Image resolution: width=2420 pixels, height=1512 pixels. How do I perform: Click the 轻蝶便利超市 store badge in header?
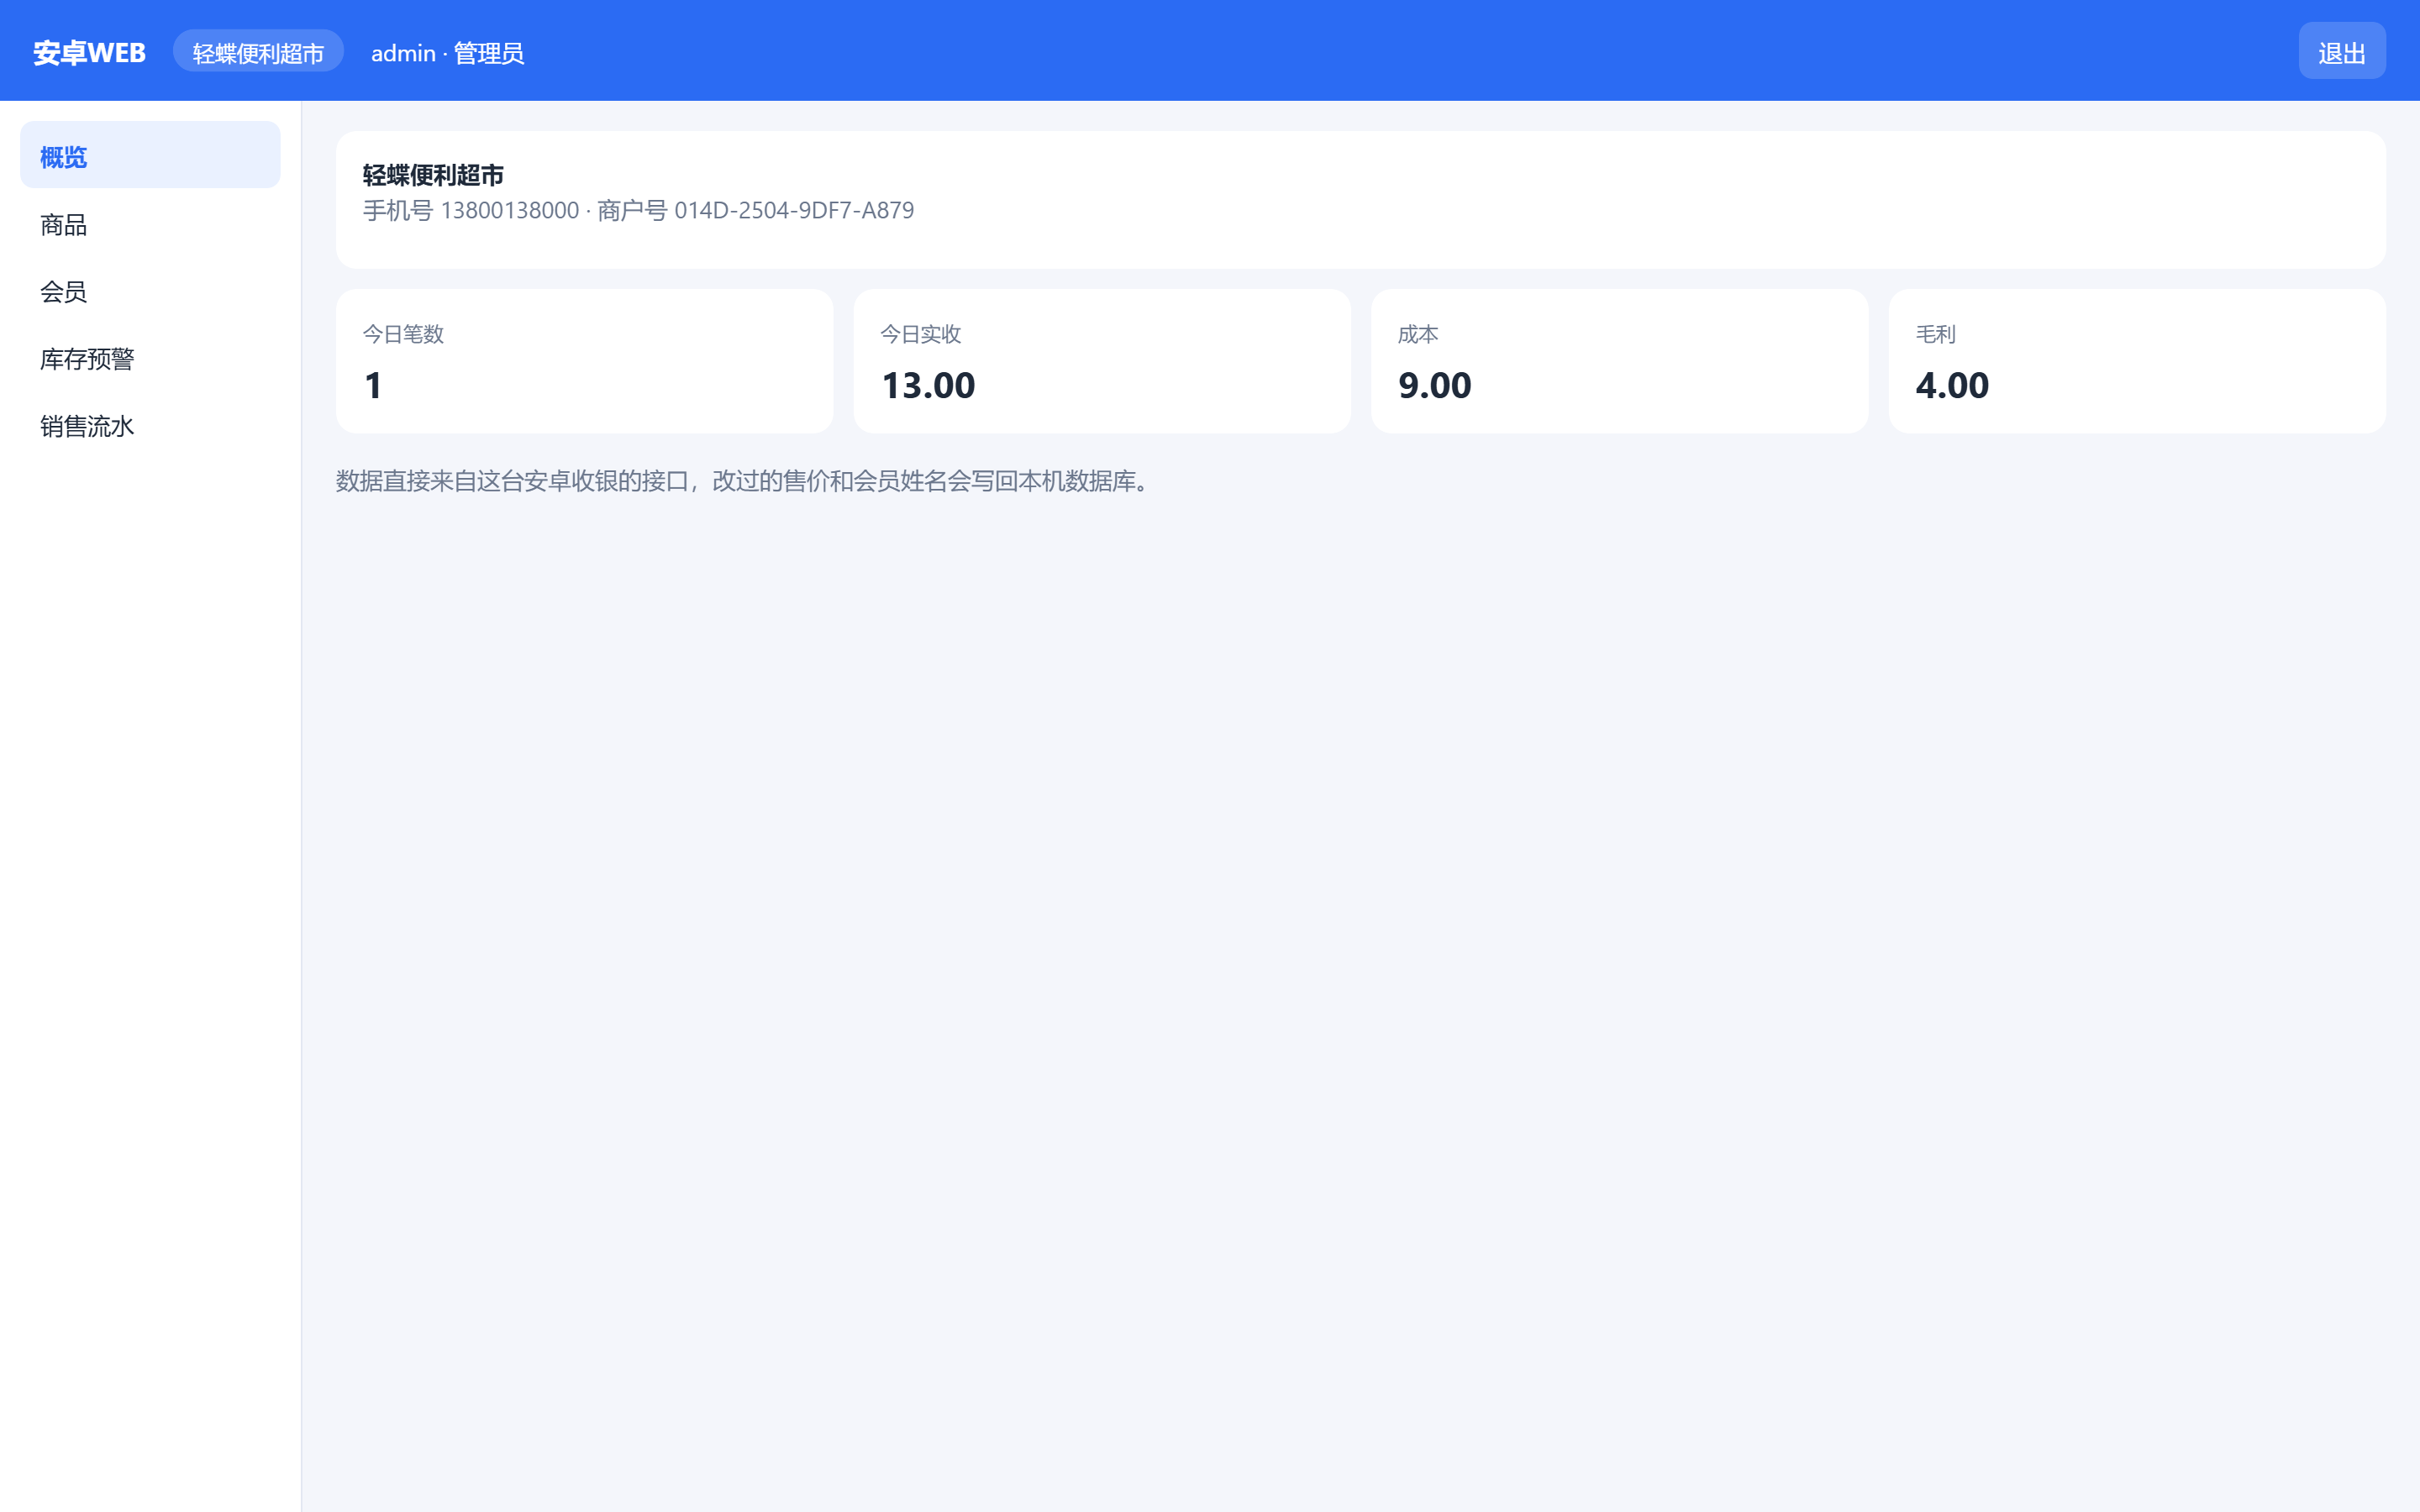pos(258,51)
